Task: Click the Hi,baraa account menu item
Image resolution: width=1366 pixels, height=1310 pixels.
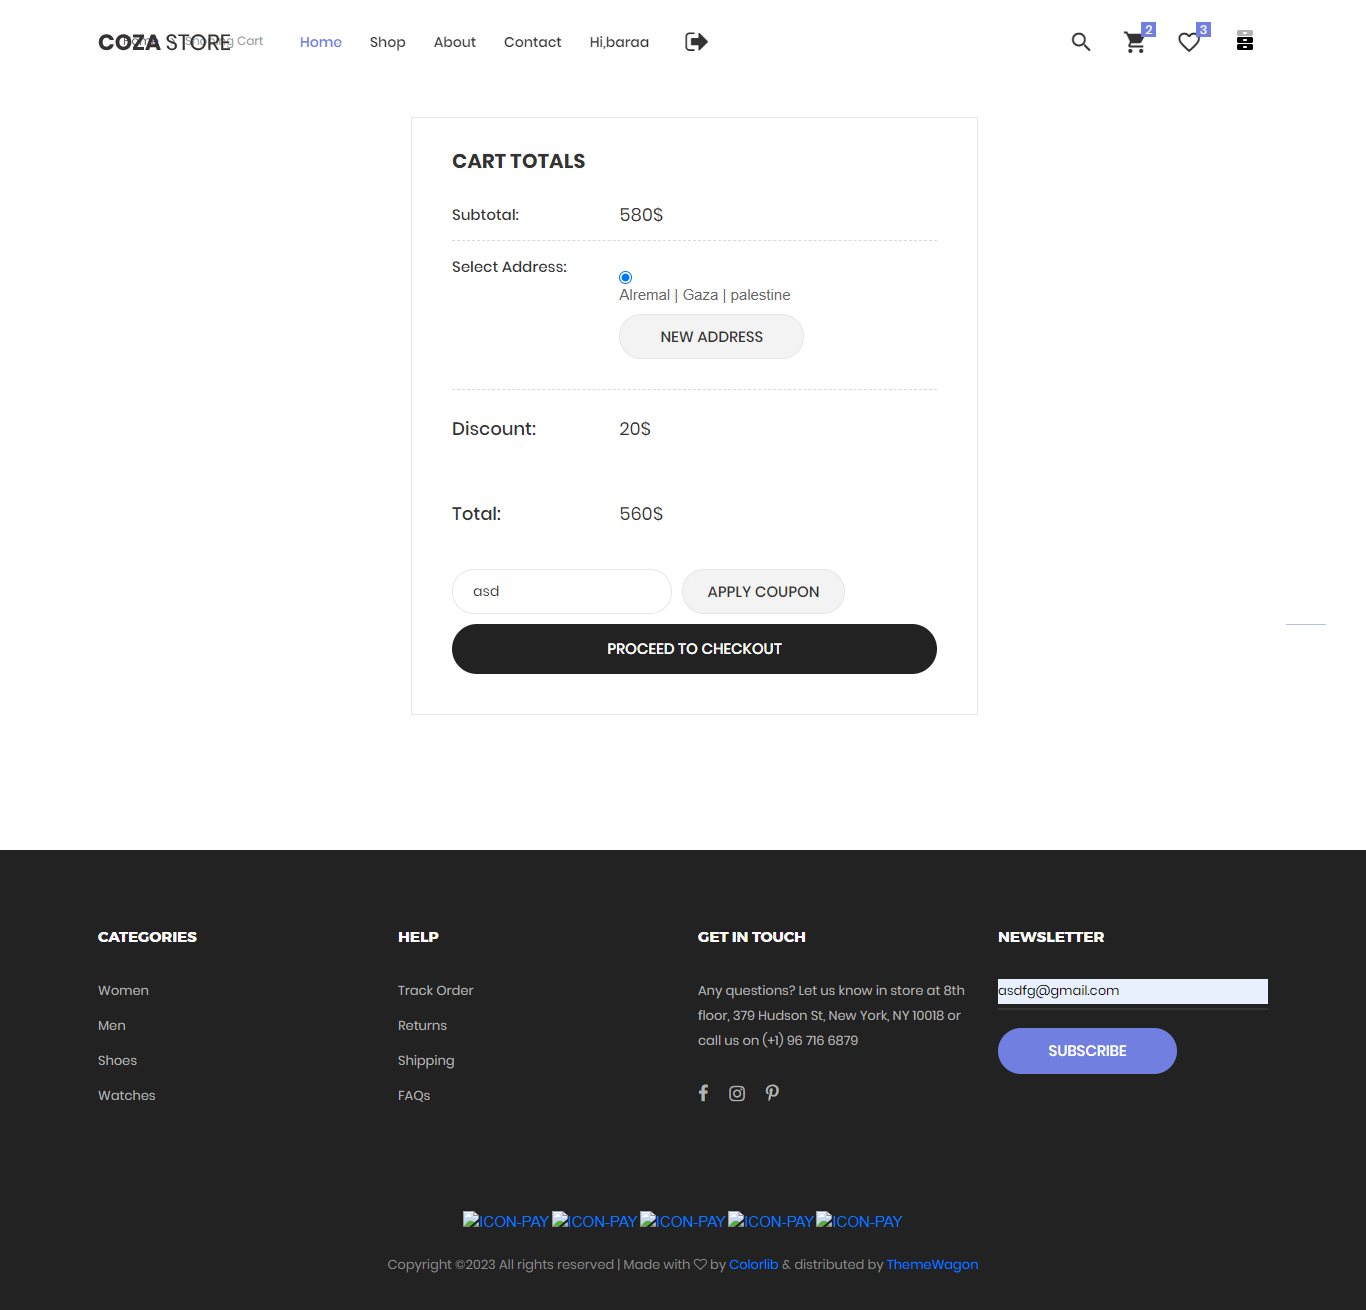Action: [x=620, y=42]
